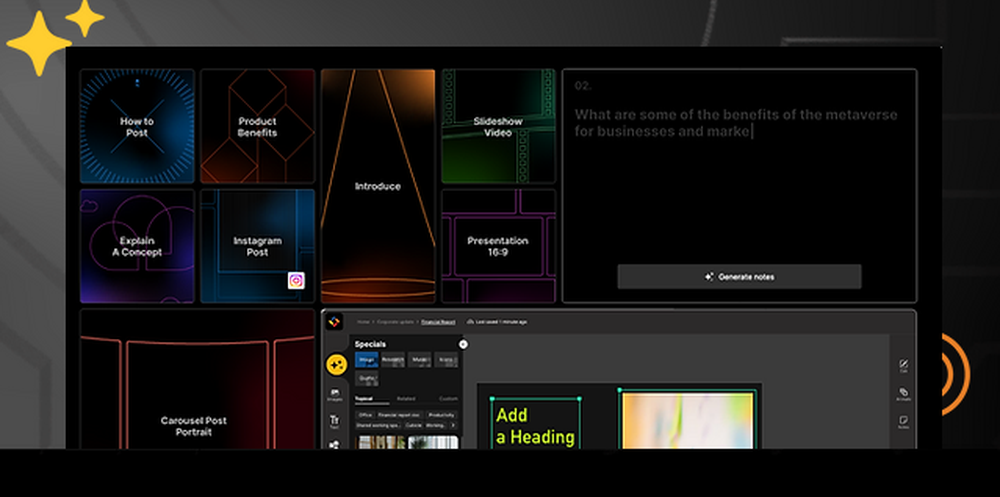
Task: Open the yellow Specials sparkle tool
Action: point(337,365)
